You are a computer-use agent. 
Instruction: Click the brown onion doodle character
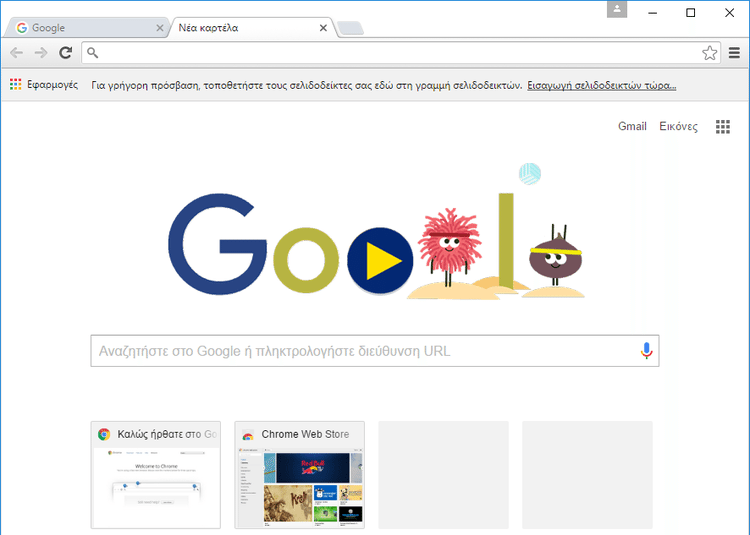coord(555,256)
